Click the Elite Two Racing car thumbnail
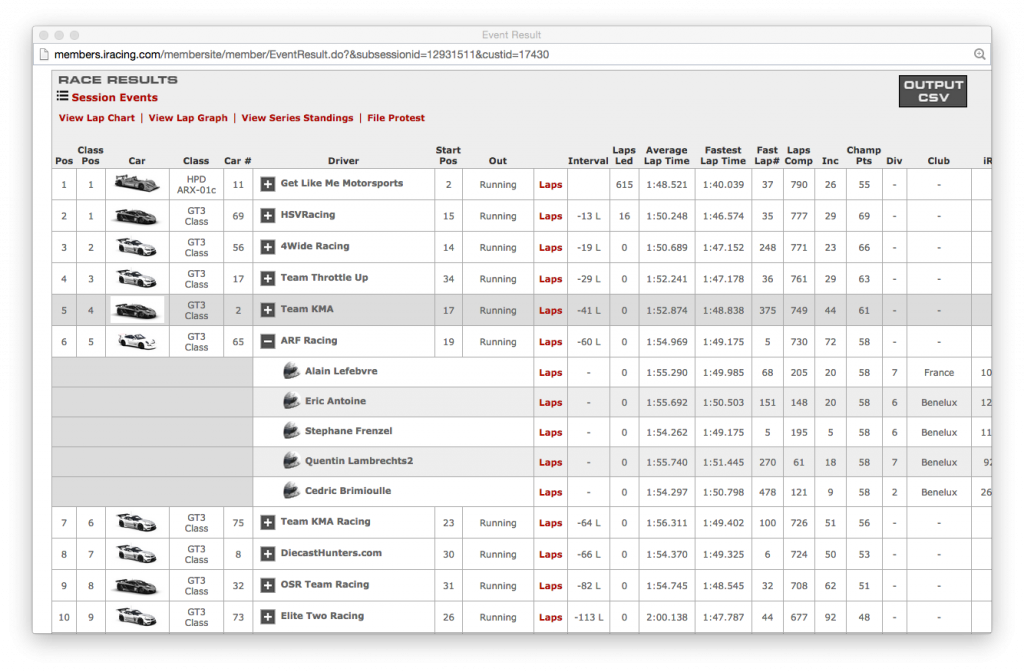 (136, 616)
